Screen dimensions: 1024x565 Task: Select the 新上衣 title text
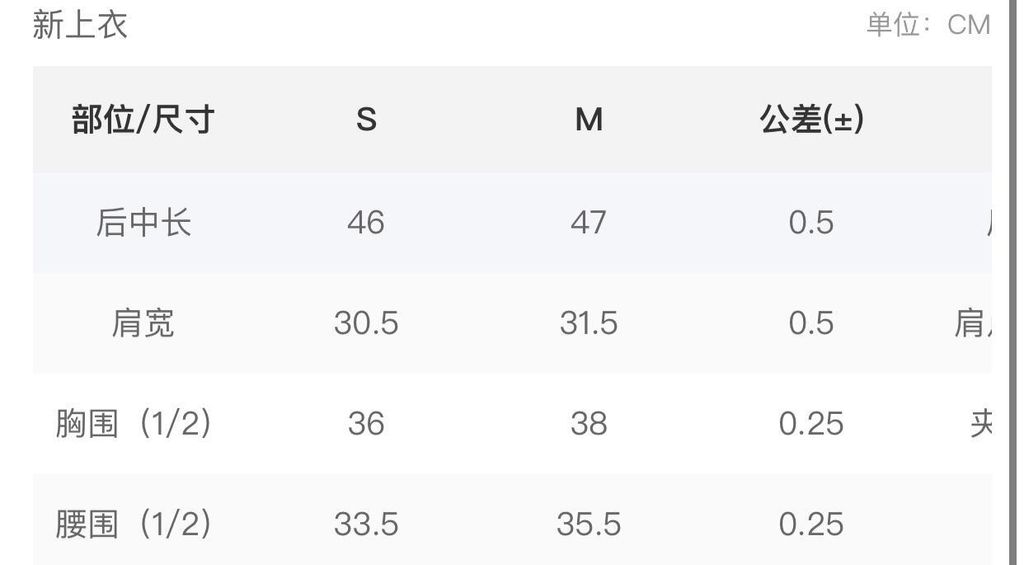pos(80,25)
